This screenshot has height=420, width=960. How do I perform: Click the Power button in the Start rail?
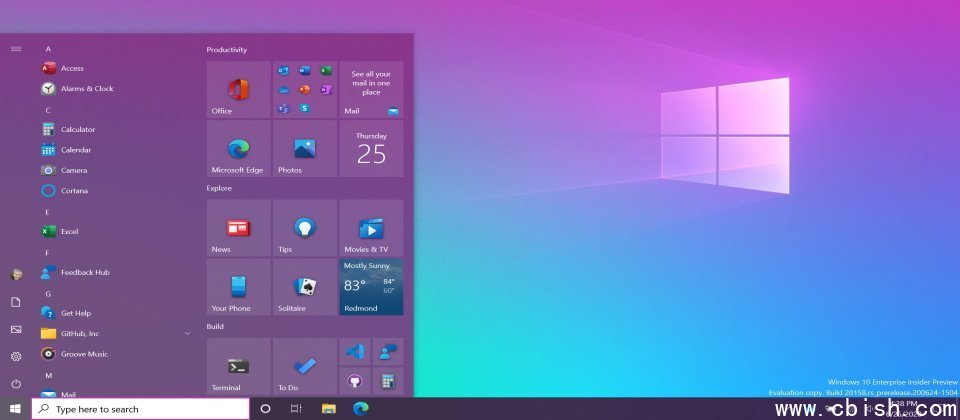tap(17, 384)
